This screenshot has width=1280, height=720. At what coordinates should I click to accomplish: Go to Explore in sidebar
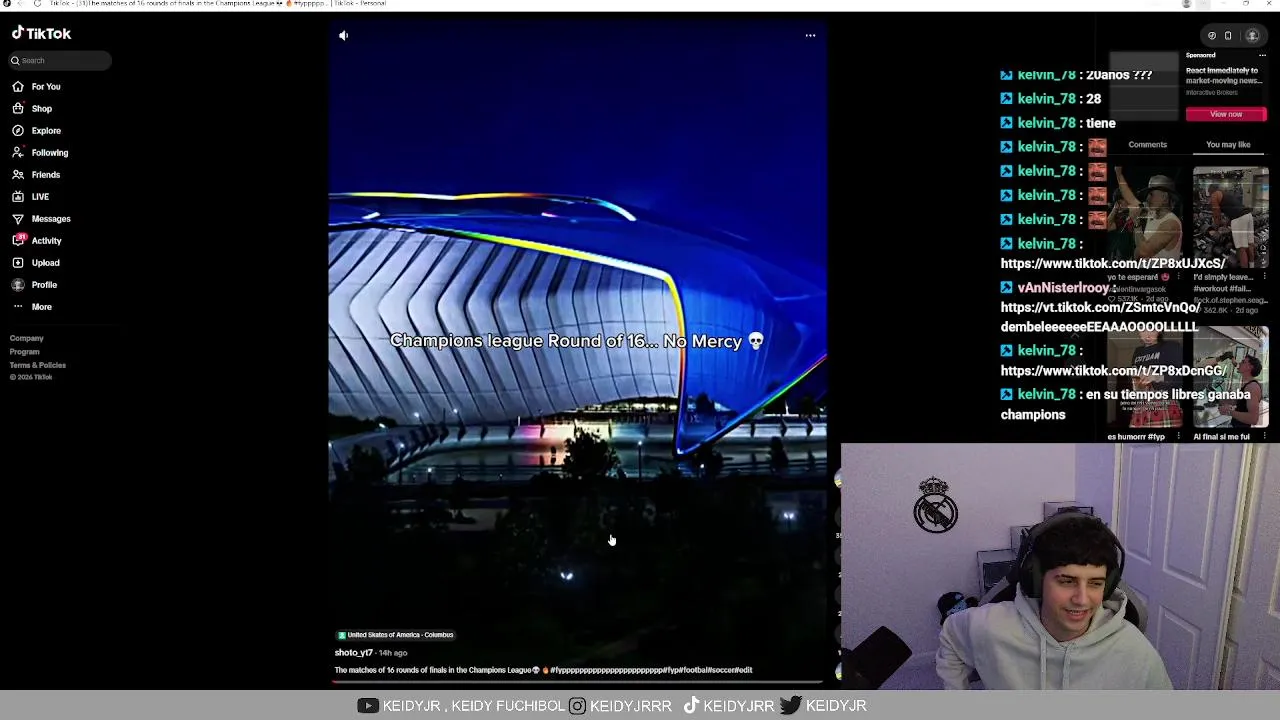36,131
